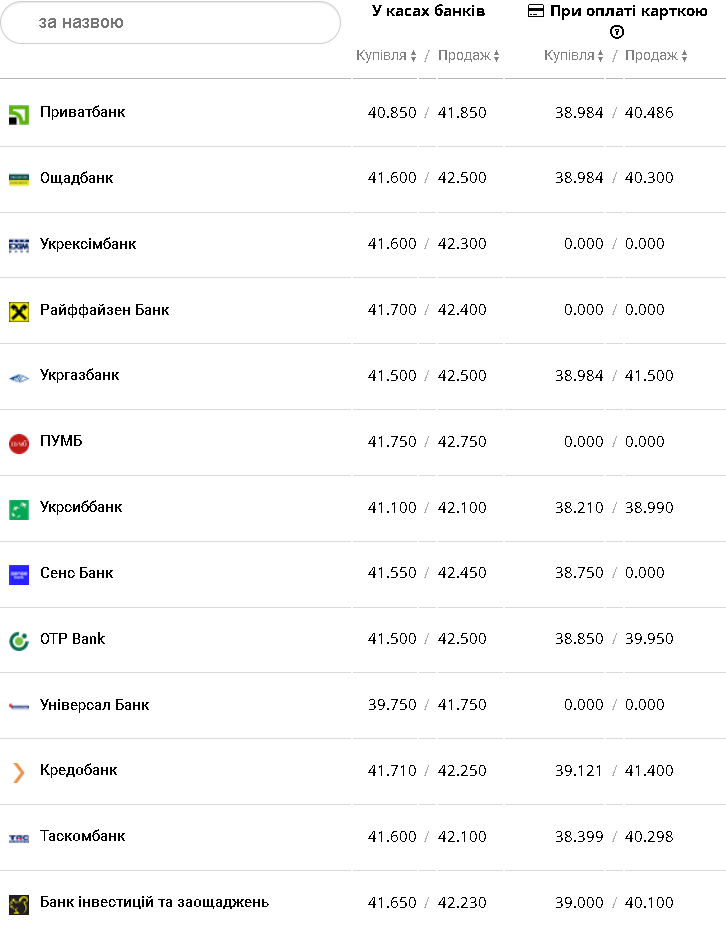The image size is (726, 926).
Task: Click the Сенс Банк logo icon
Action: click(19, 575)
